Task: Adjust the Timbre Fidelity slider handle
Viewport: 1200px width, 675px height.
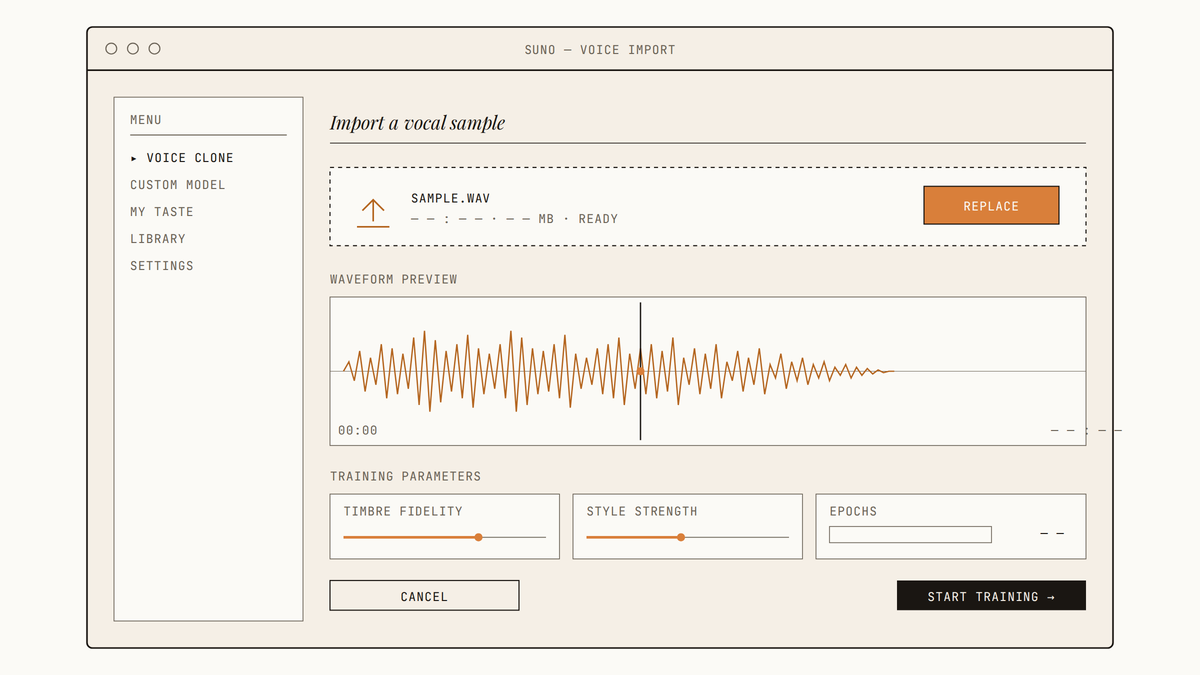Action: coord(478,537)
